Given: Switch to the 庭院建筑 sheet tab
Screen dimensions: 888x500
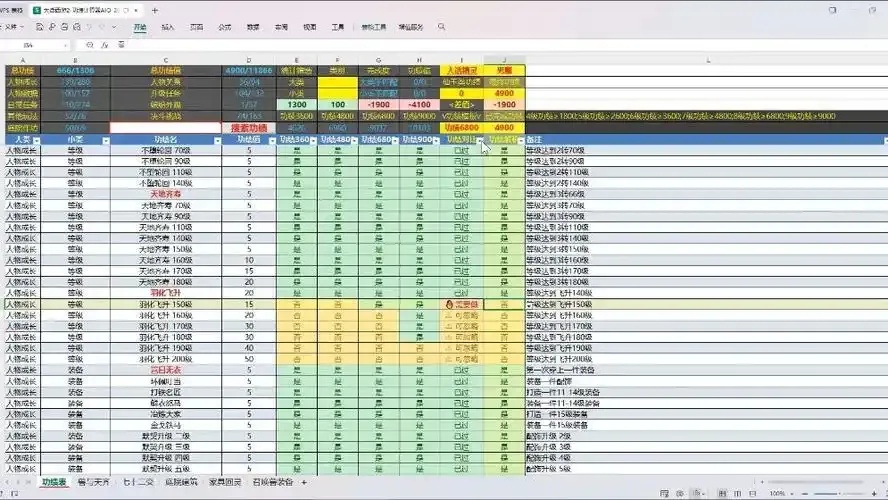Looking at the screenshot, I should [x=181, y=482].
